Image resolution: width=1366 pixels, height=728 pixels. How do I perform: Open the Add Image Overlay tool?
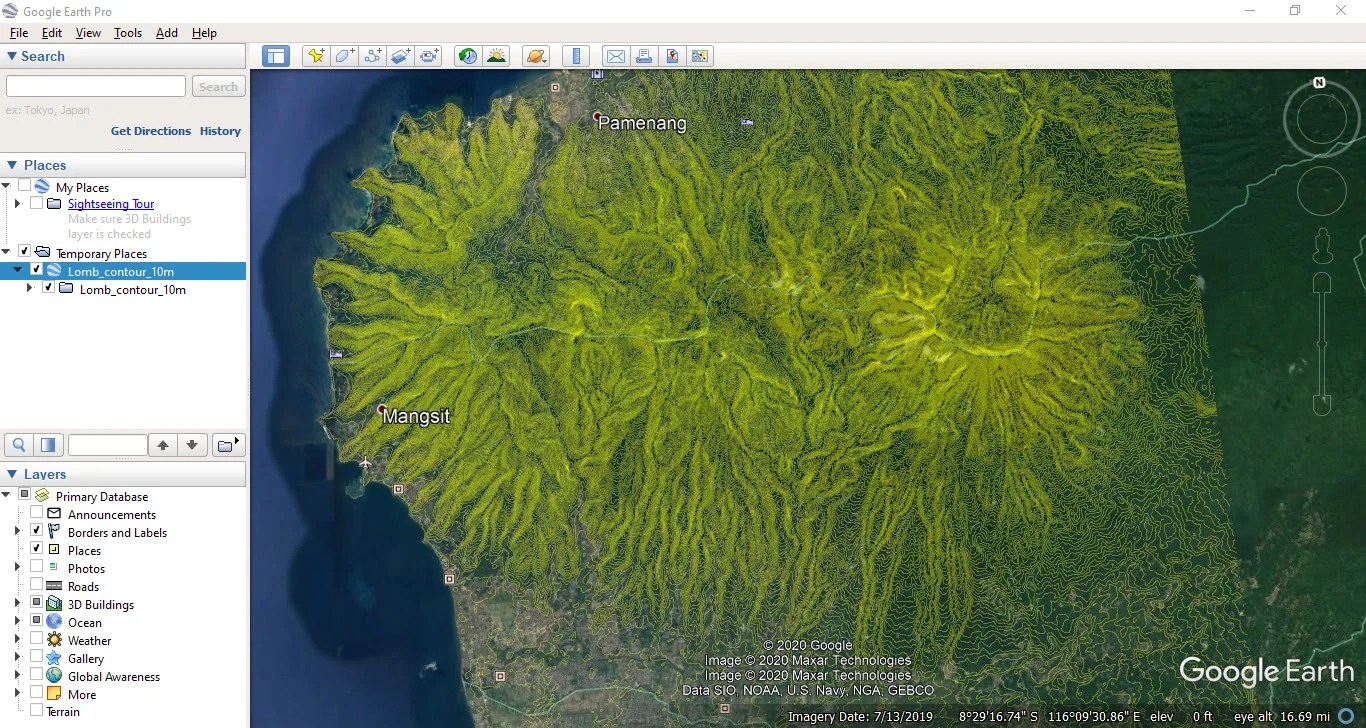pyautogui.click(x=401, y=55)
